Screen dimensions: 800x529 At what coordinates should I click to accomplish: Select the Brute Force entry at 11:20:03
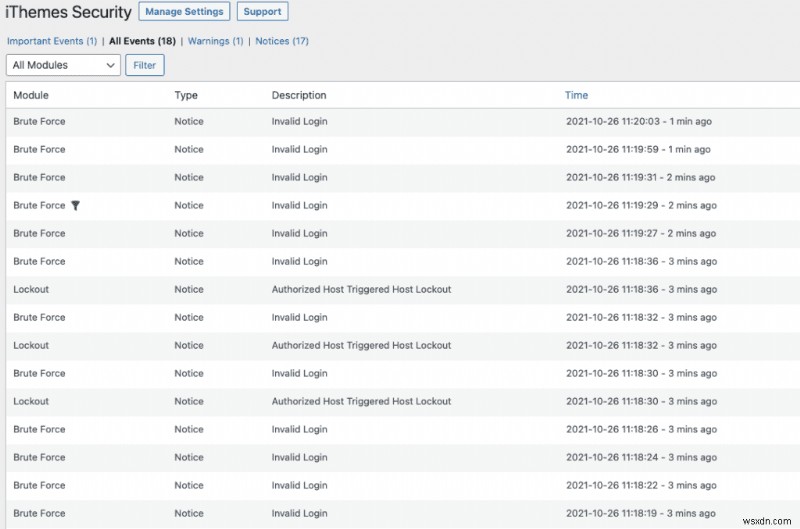click(39, 121)
